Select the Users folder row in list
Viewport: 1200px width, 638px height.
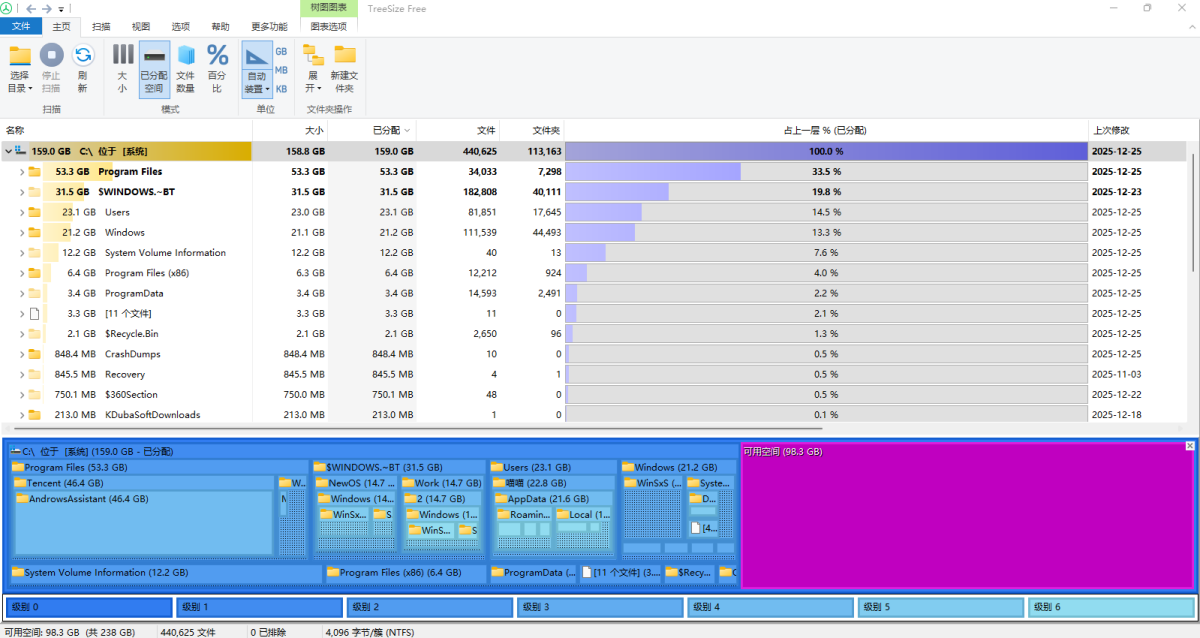(118, 212)
